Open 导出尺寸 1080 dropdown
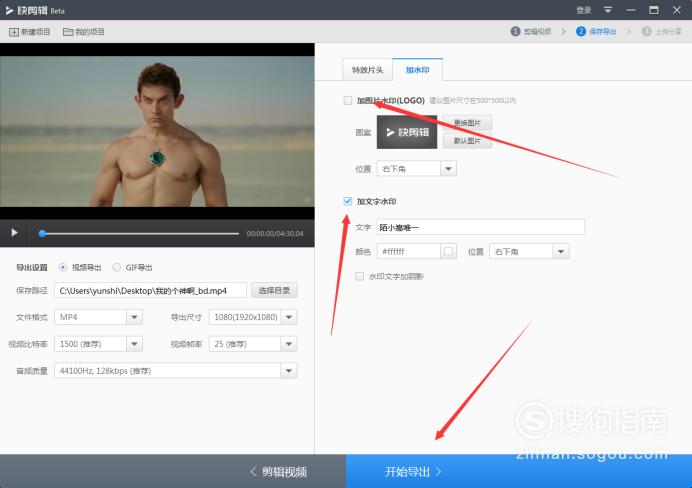Image resolution: width=692 pixels, height=488 pixels. tap(253, 317)
